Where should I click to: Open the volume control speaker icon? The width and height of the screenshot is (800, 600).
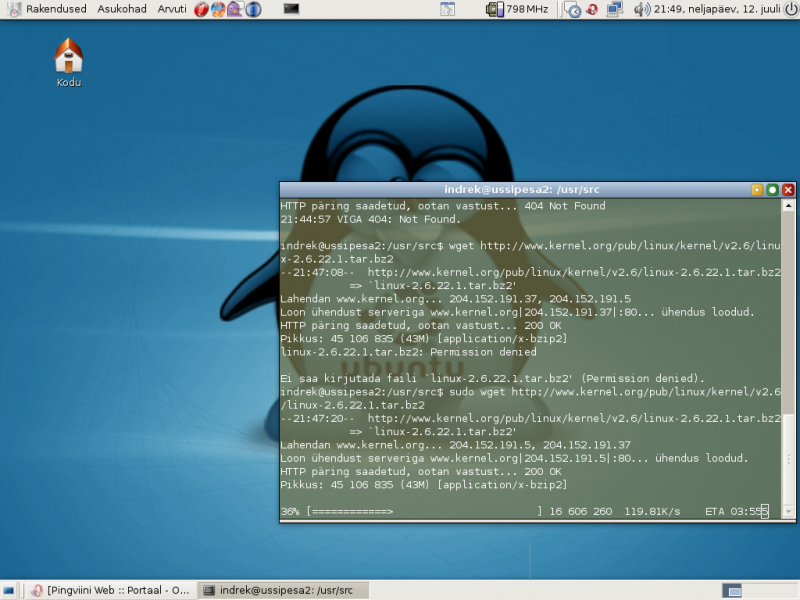[642, 9]
